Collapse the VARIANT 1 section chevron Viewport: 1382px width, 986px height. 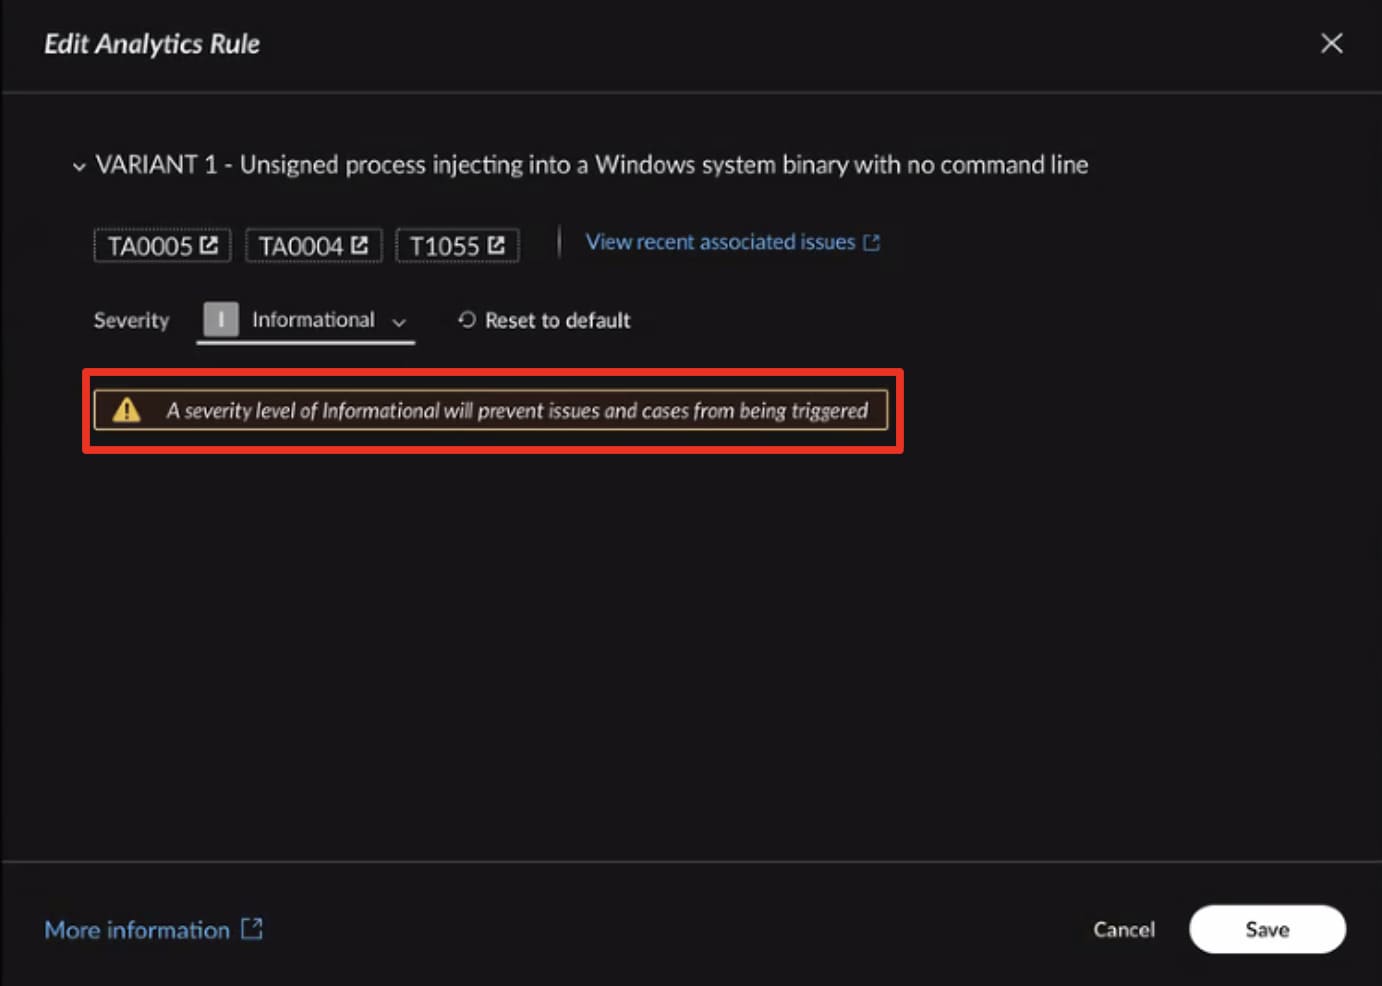(x=79, y=166)
